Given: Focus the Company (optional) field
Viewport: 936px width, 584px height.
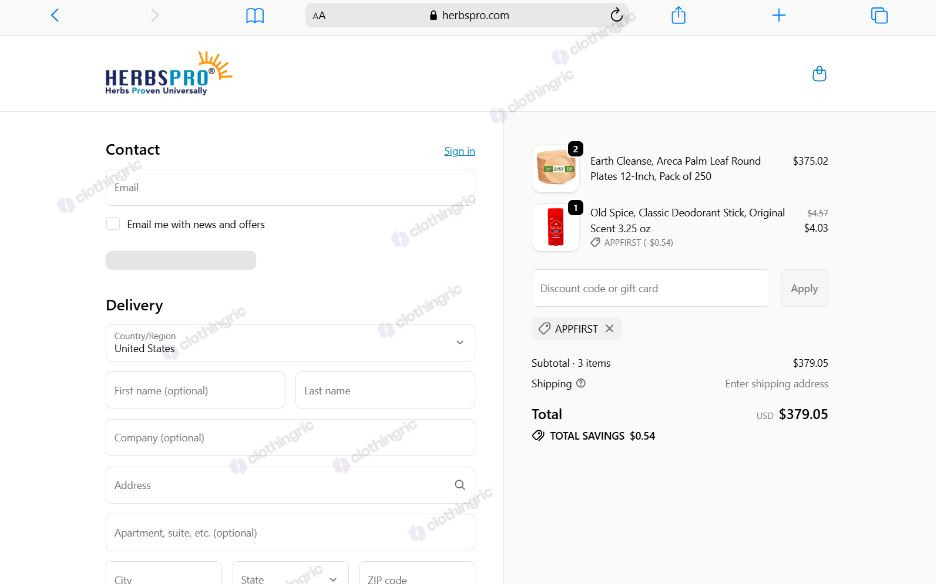Looking at the screenshot, I should pos(290,438).
